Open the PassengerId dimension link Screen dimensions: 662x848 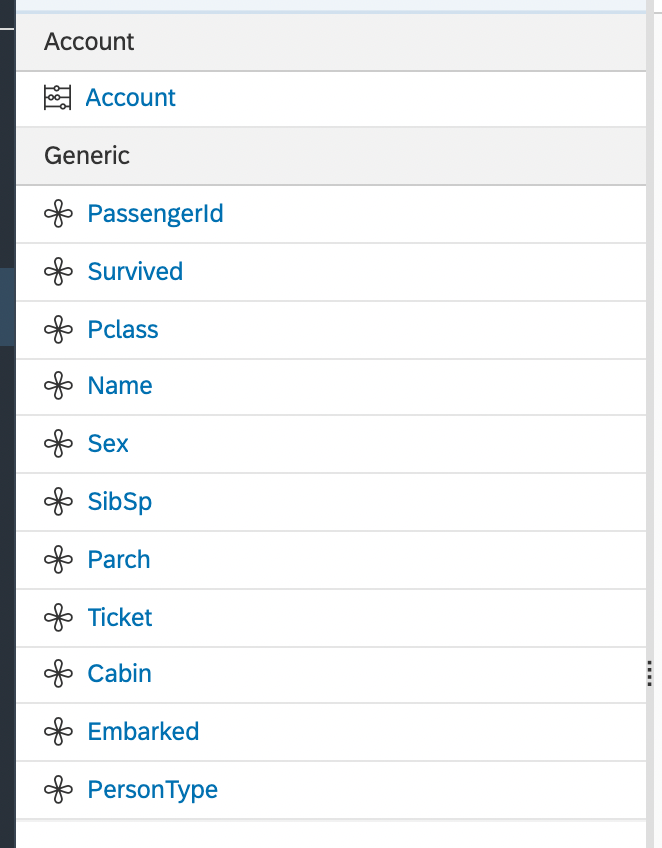point(155,214)
